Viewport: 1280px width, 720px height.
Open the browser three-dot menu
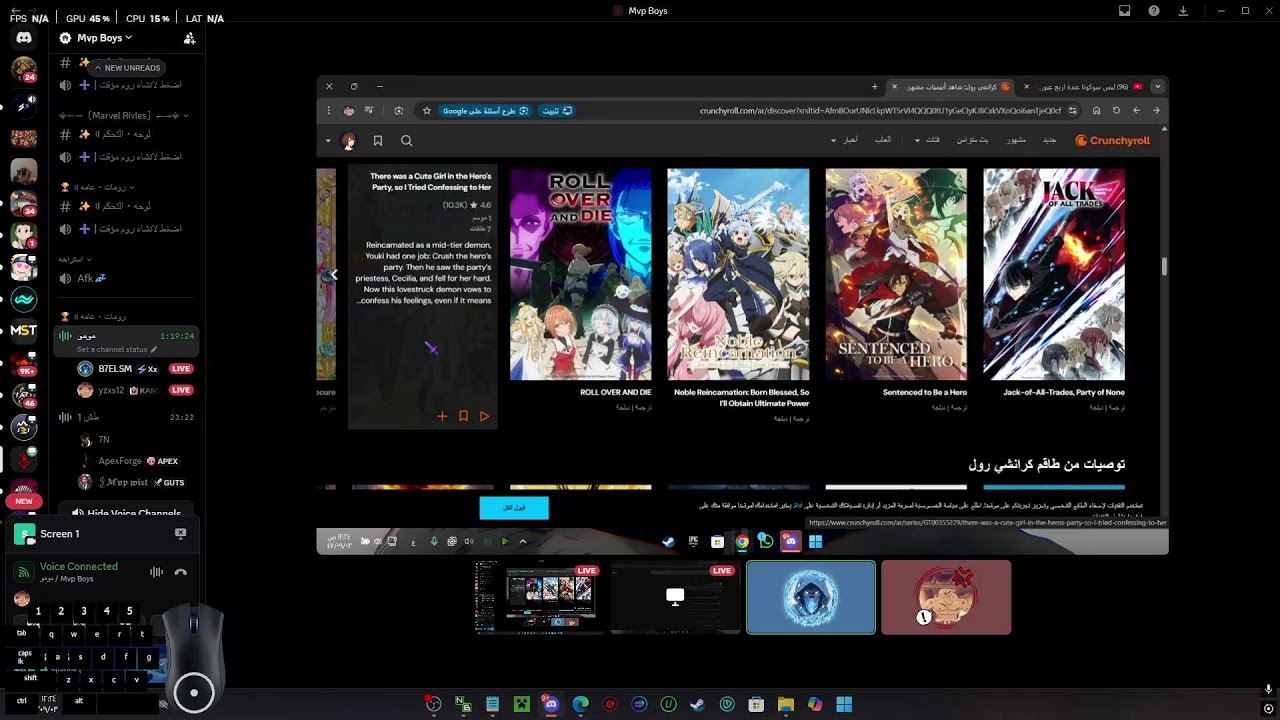329,111
